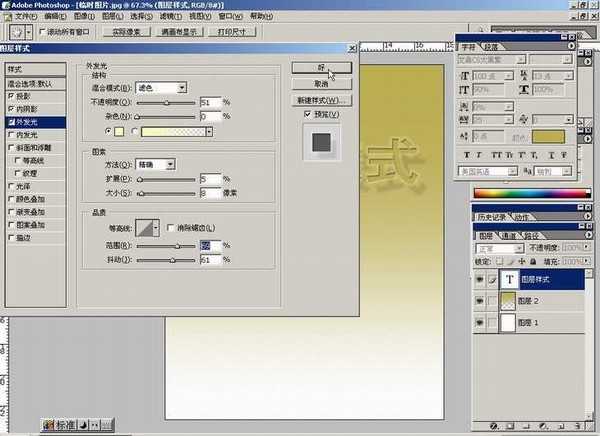Click the 打印尺寸 Print Size button
600x436 pixels.
coord(232,32)
